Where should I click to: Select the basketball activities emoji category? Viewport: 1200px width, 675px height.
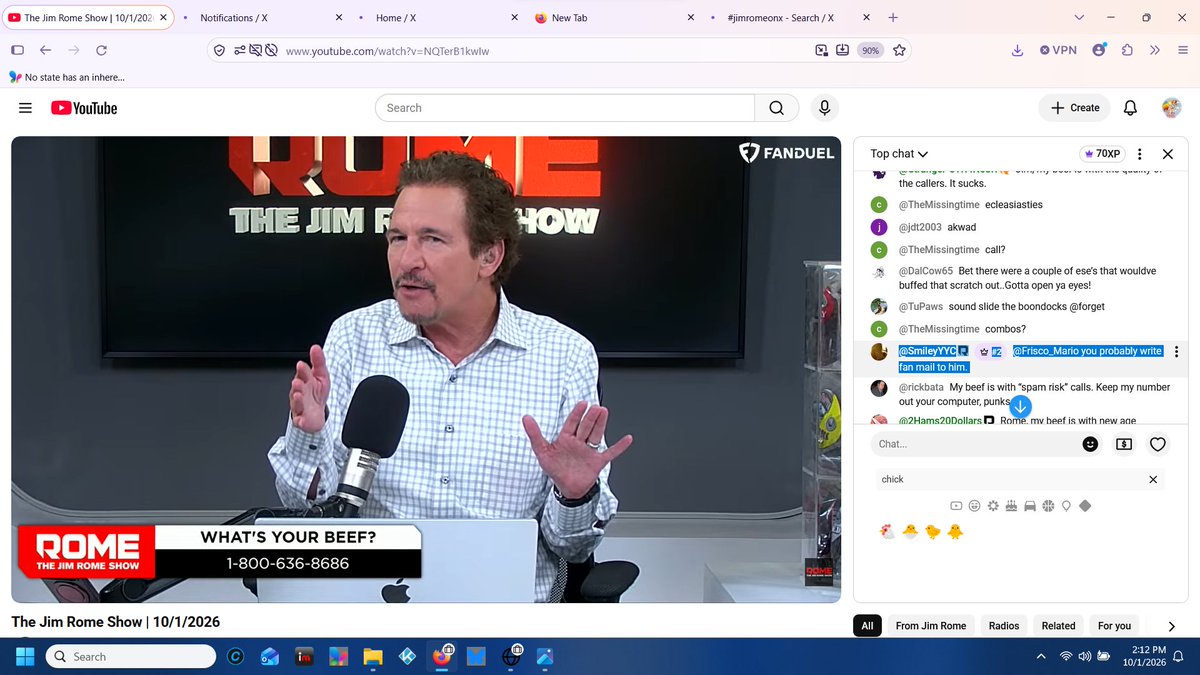coord(1048,506)
